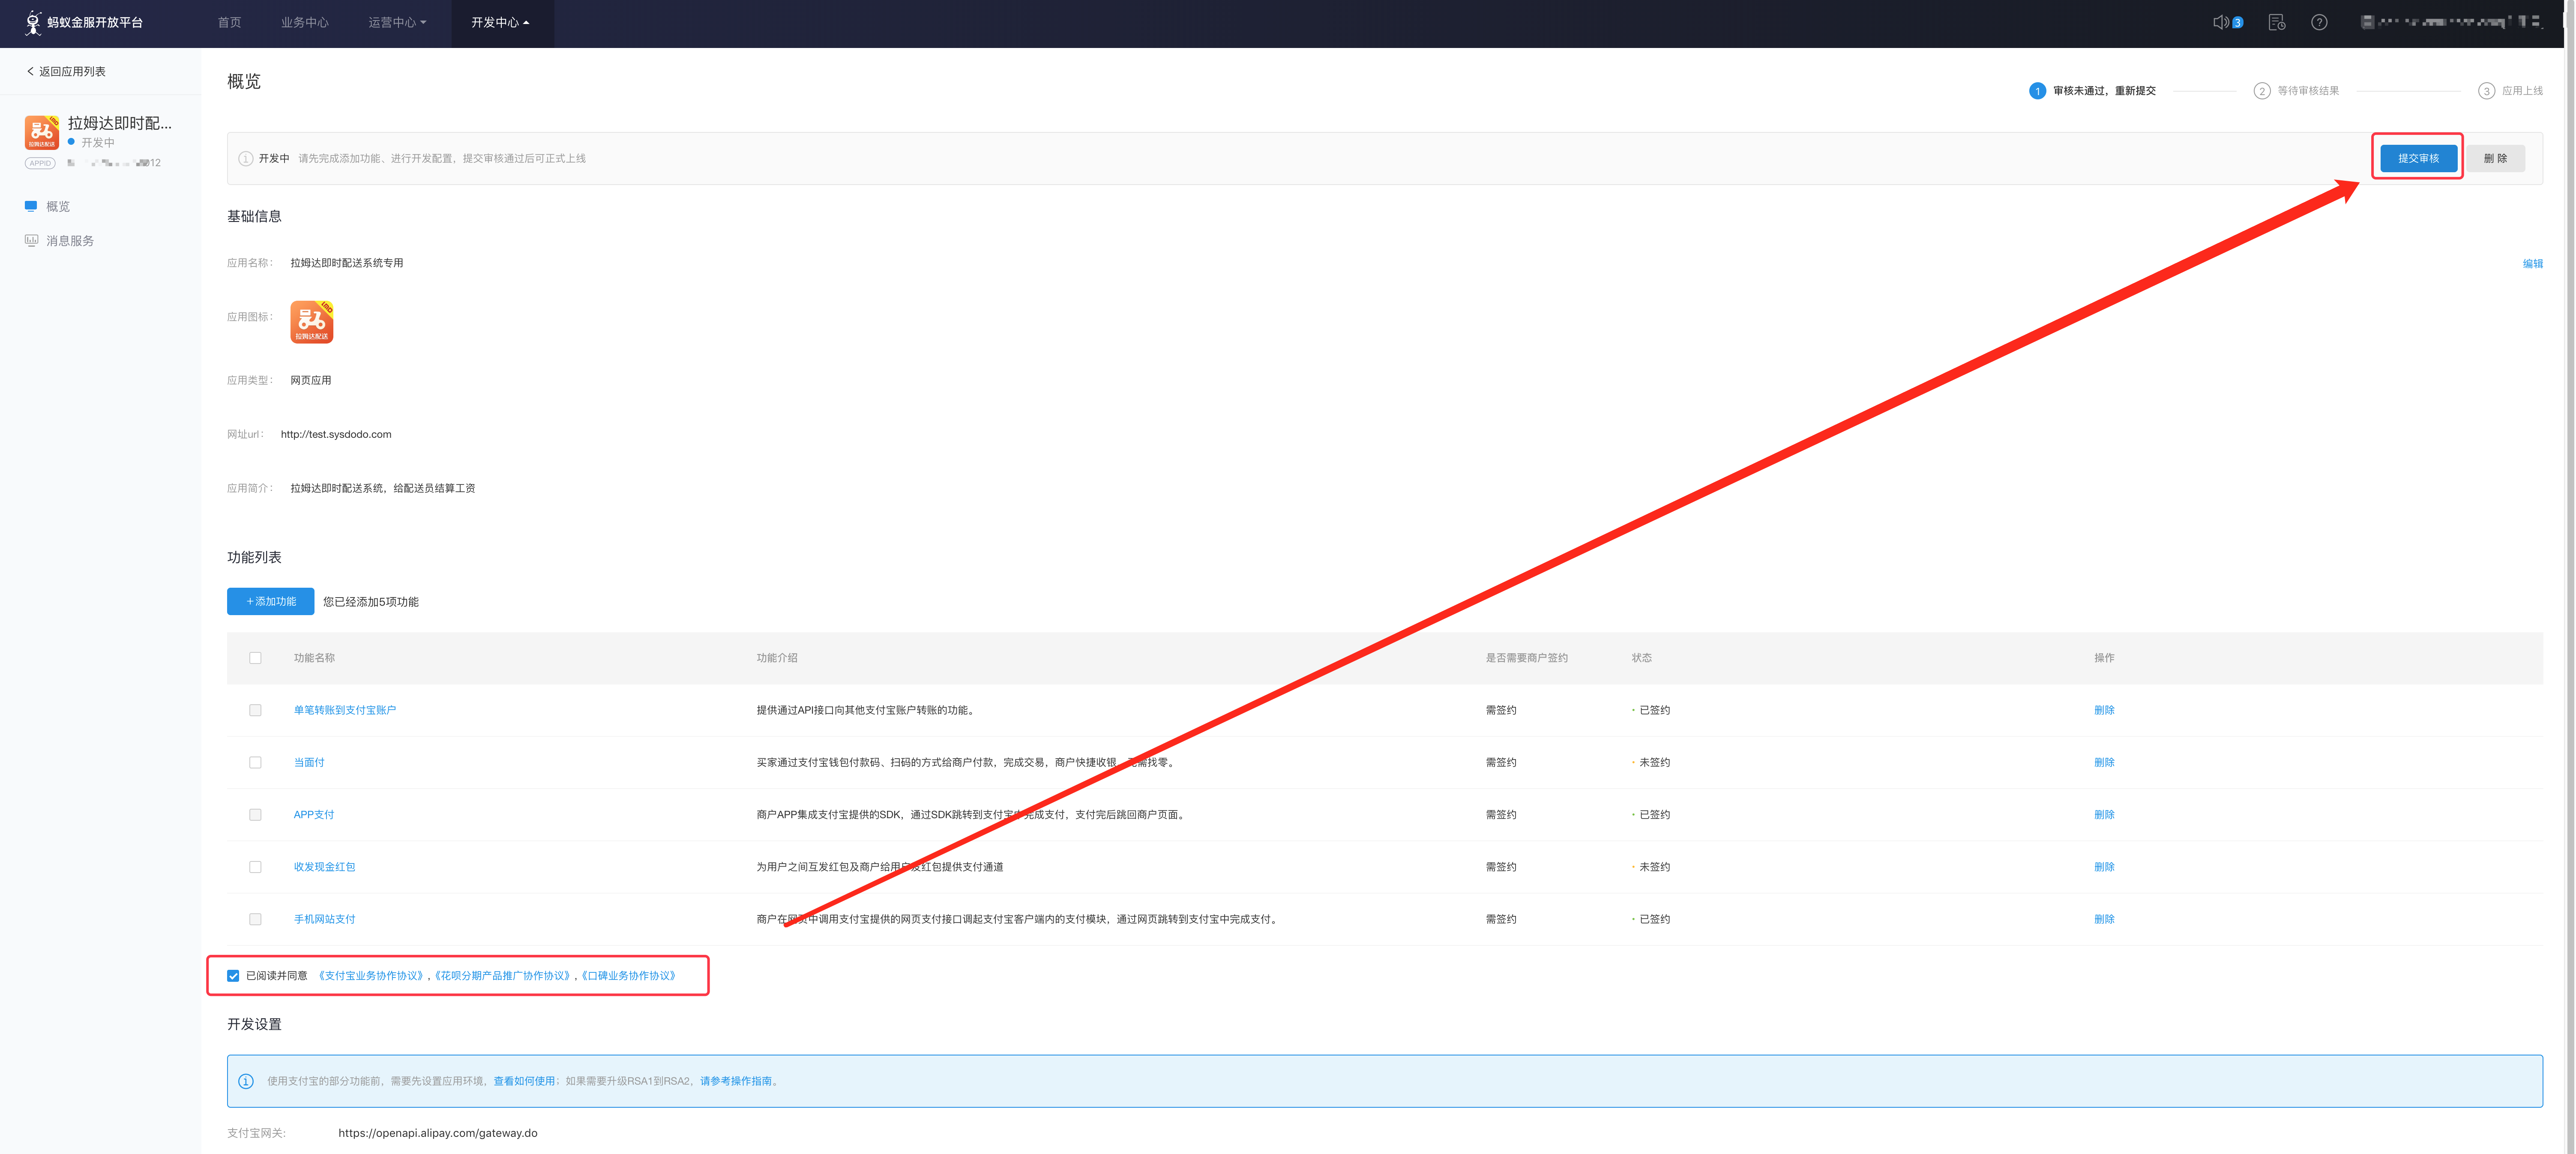
Task: Click step 3 应用上线
Action: coord(2511,91)
